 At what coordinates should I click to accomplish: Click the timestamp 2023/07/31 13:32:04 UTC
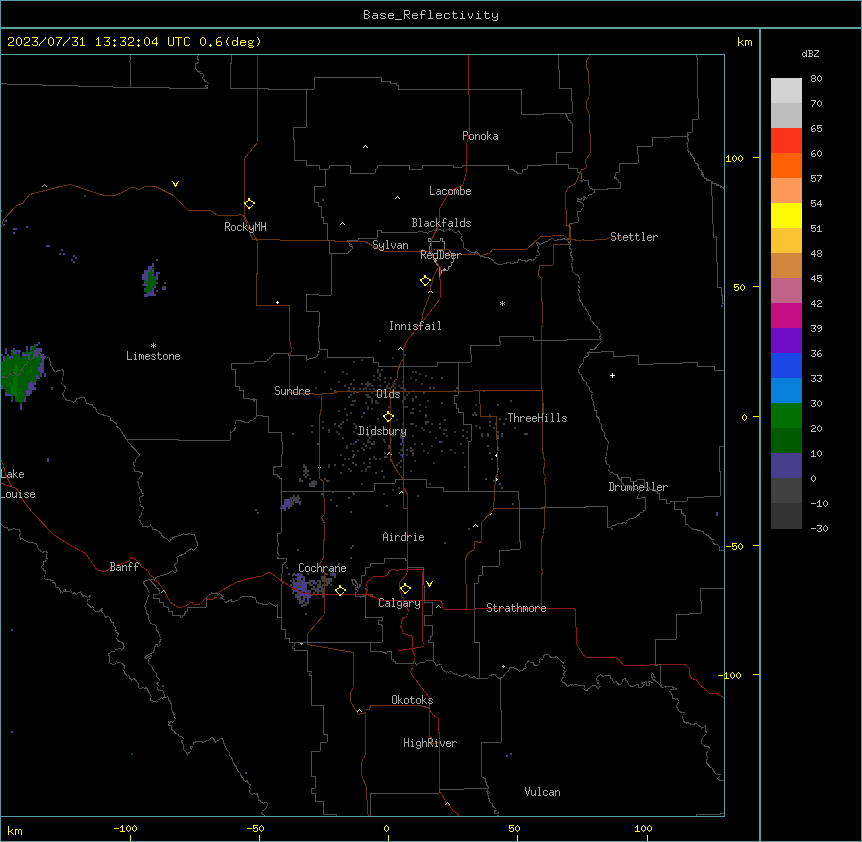tap(99, 42)
